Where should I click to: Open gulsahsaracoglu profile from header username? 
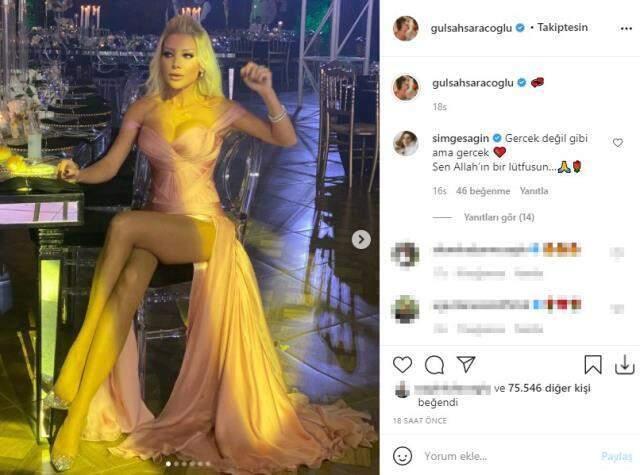pos(471,28)
